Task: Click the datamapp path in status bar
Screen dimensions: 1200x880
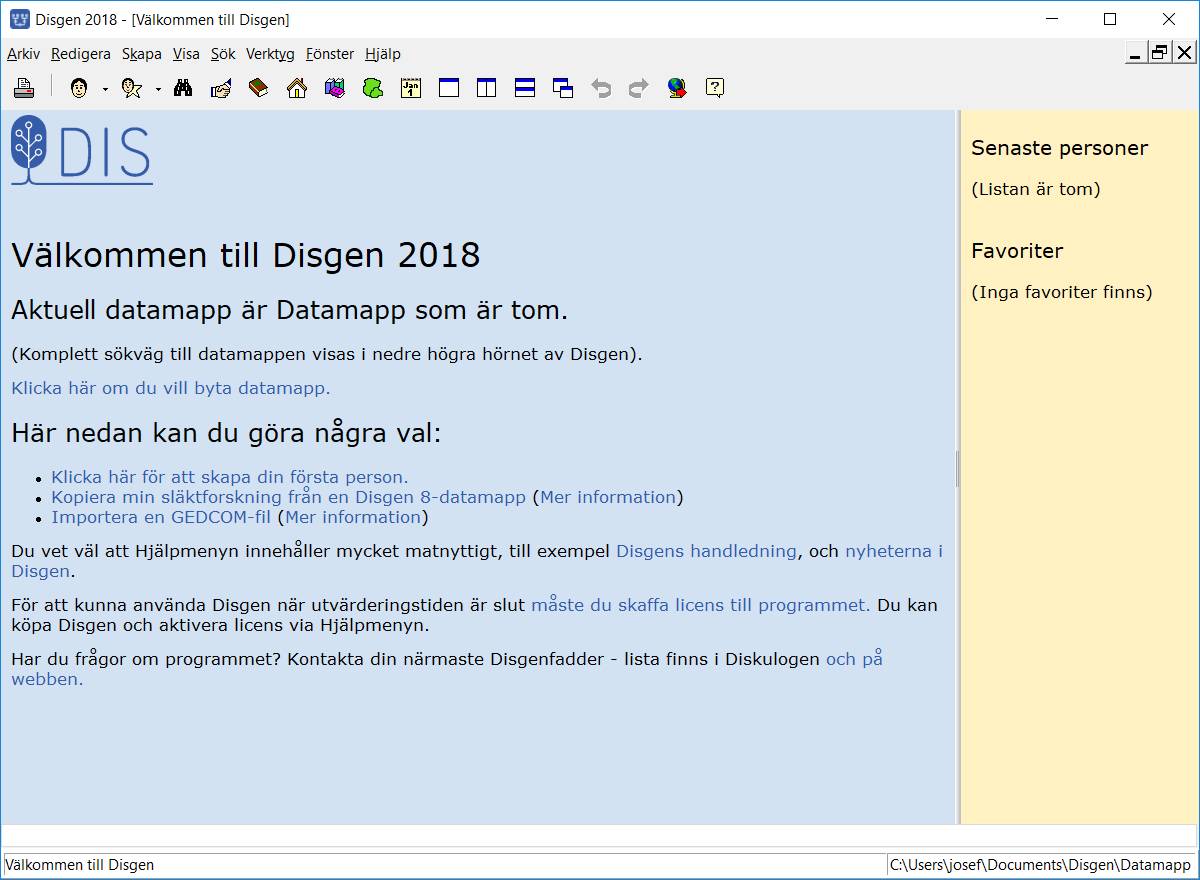Action: coord(1041,865)
